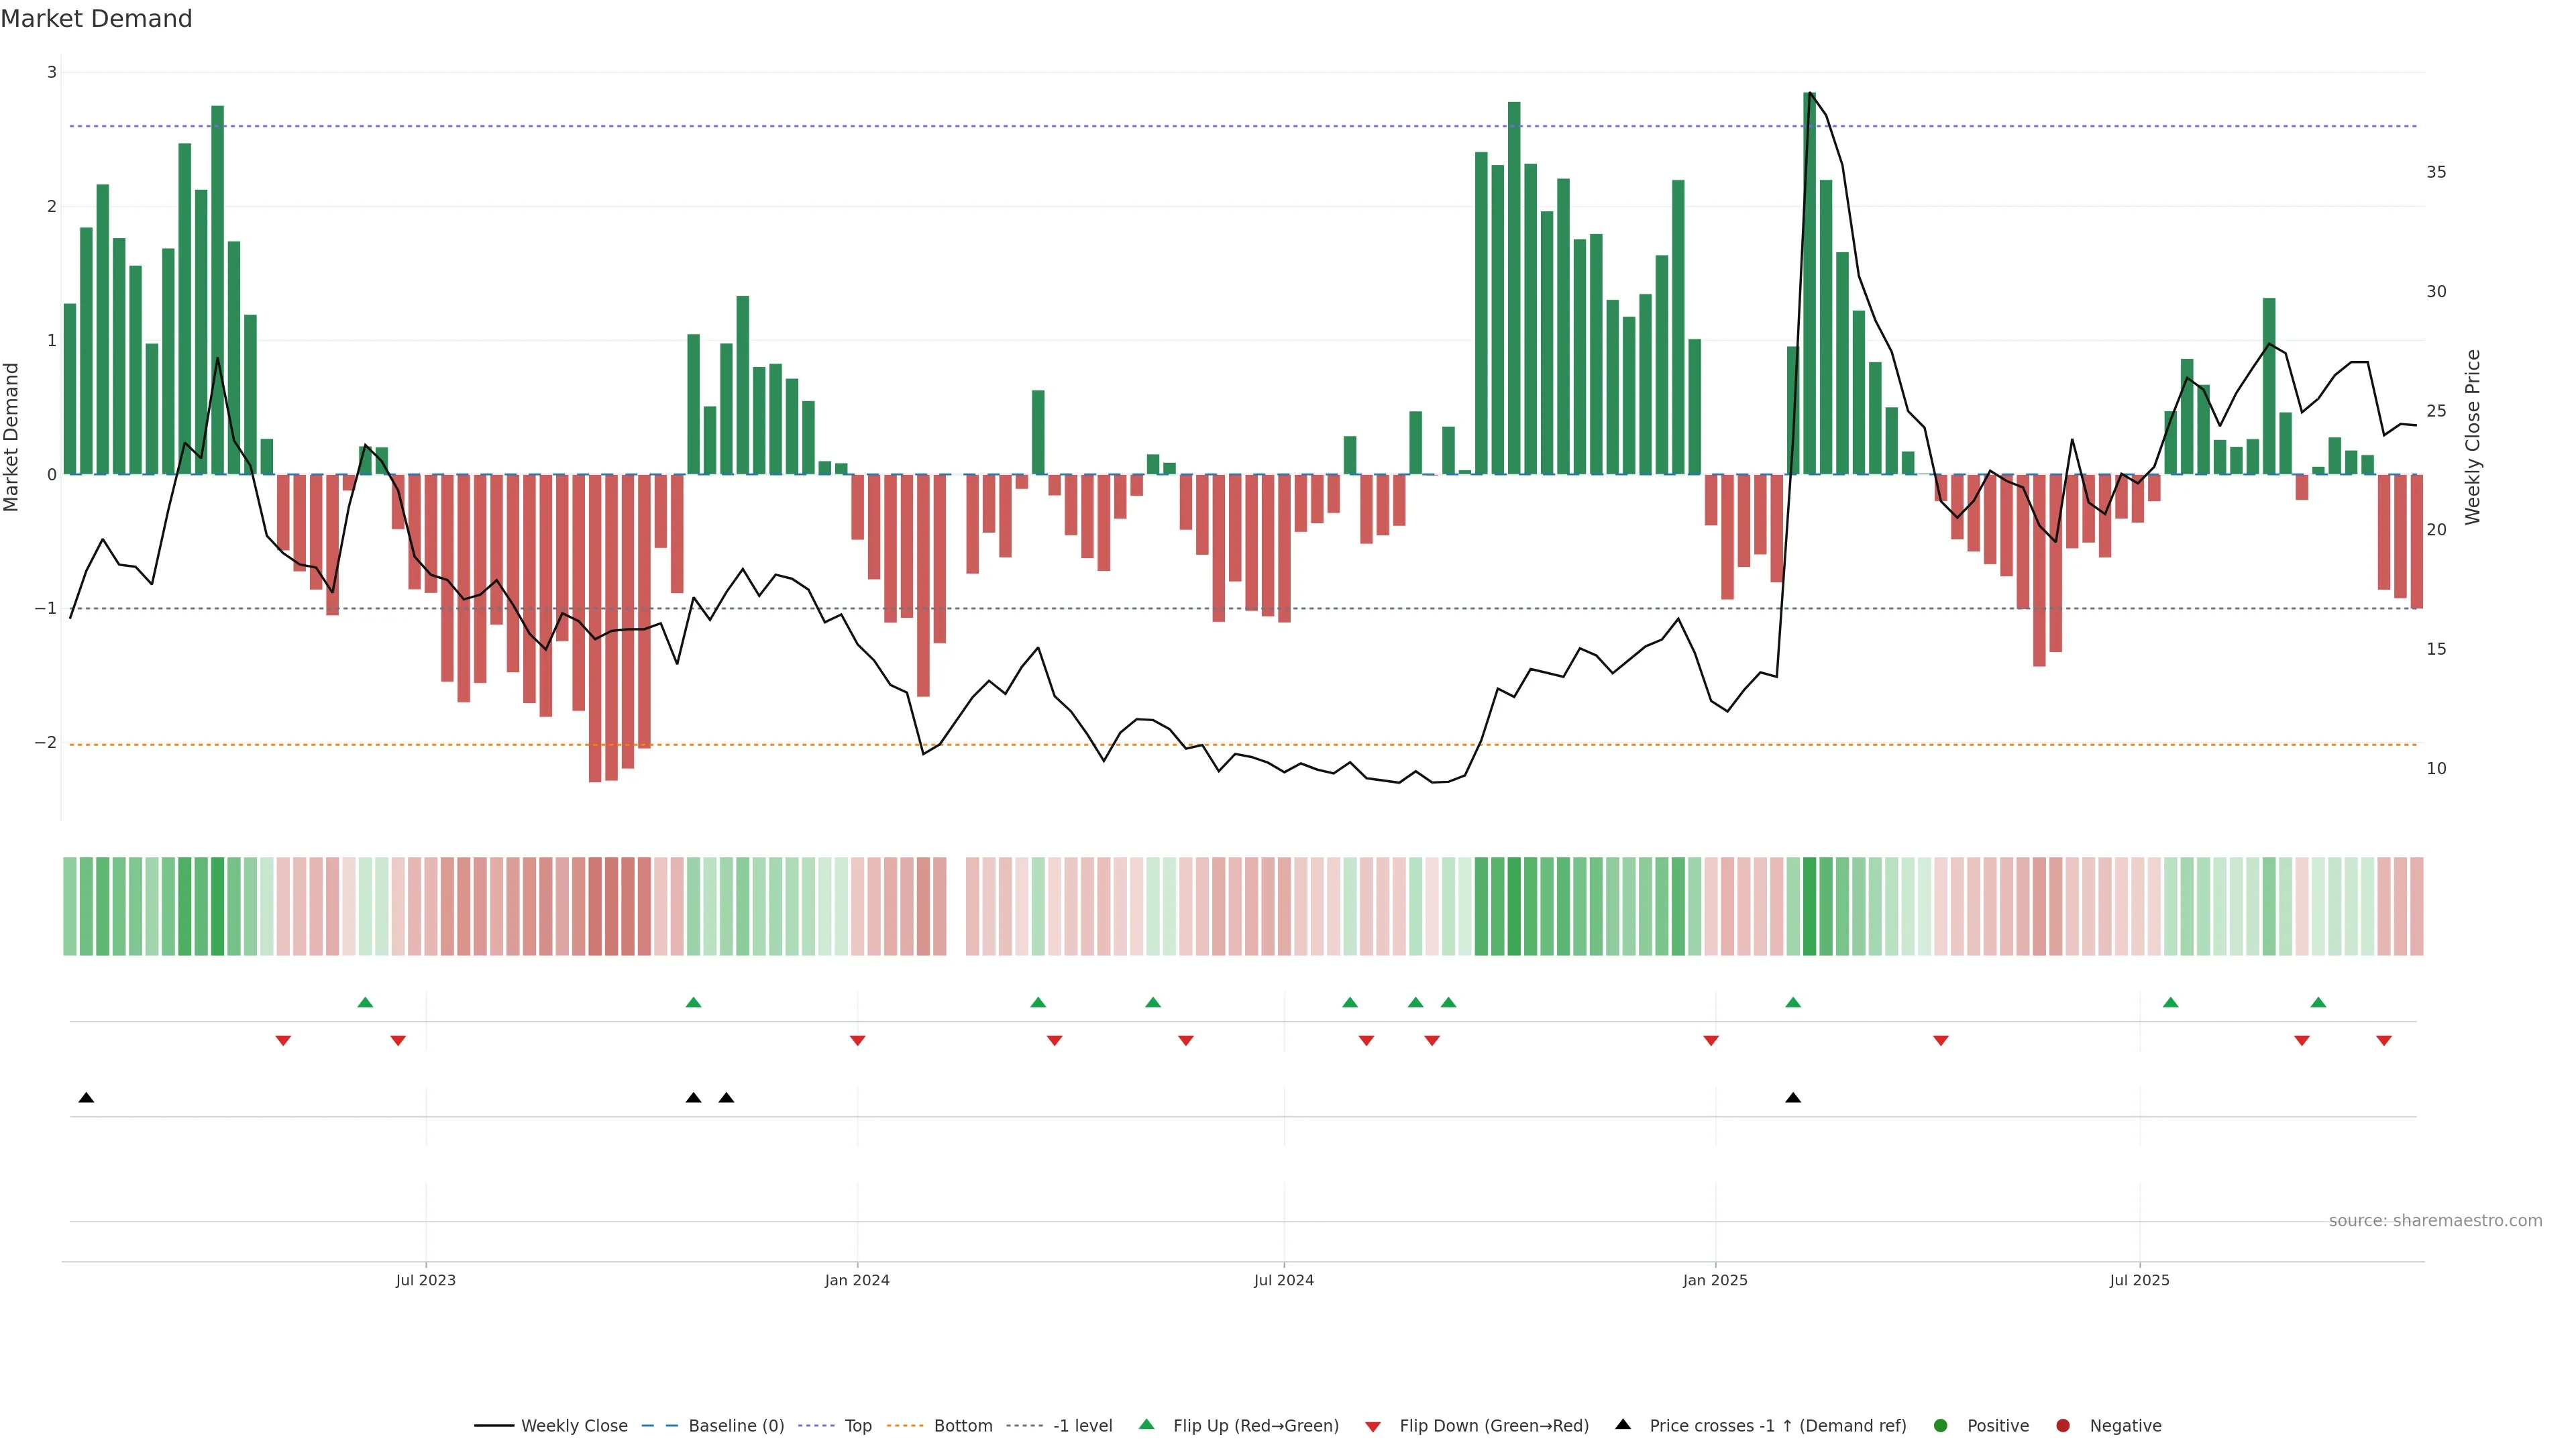Screen dimensions: 2576x1449
Task: Click Price crosses -1 black triangle legend
Action: tap(1623, 1425)
